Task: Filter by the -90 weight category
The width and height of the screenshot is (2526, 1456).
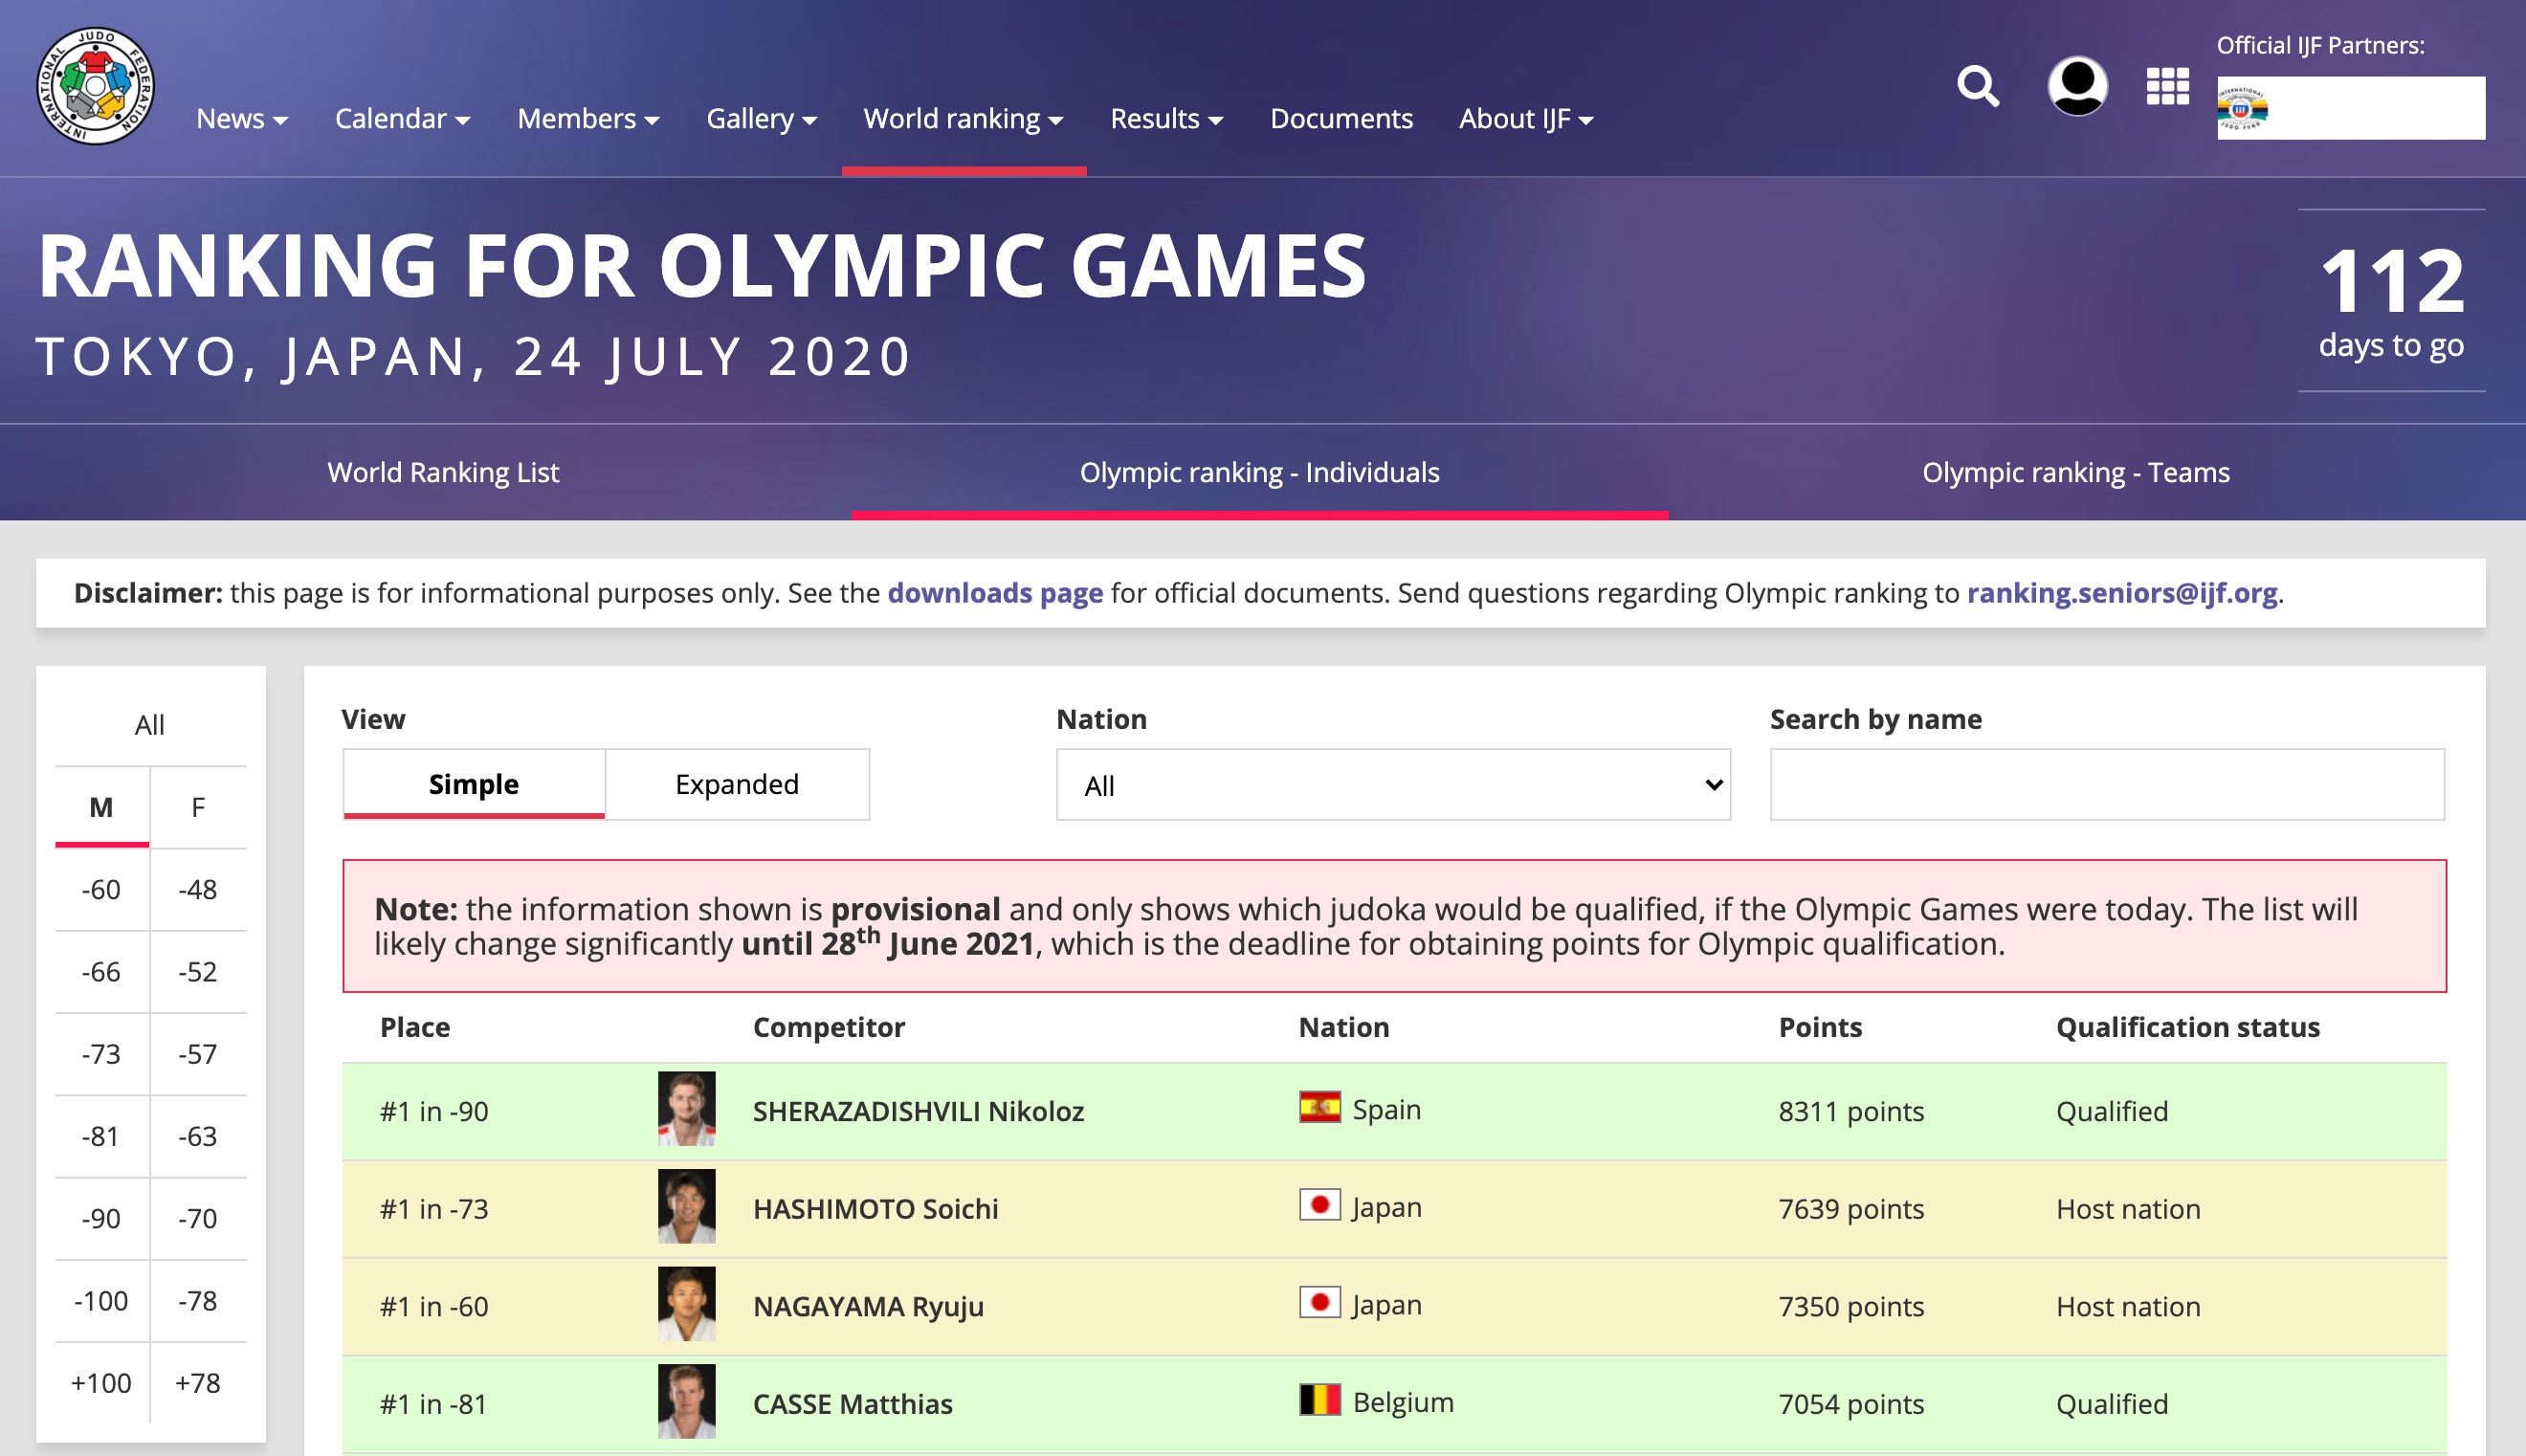Action: point(101,1218)
